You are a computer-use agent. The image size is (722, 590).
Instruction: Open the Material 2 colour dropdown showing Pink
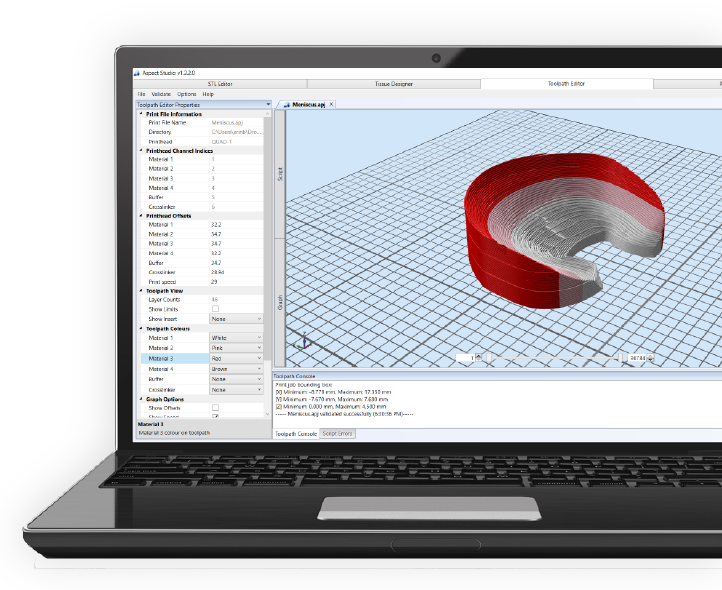pyautogui.click(x=236, y=348)
